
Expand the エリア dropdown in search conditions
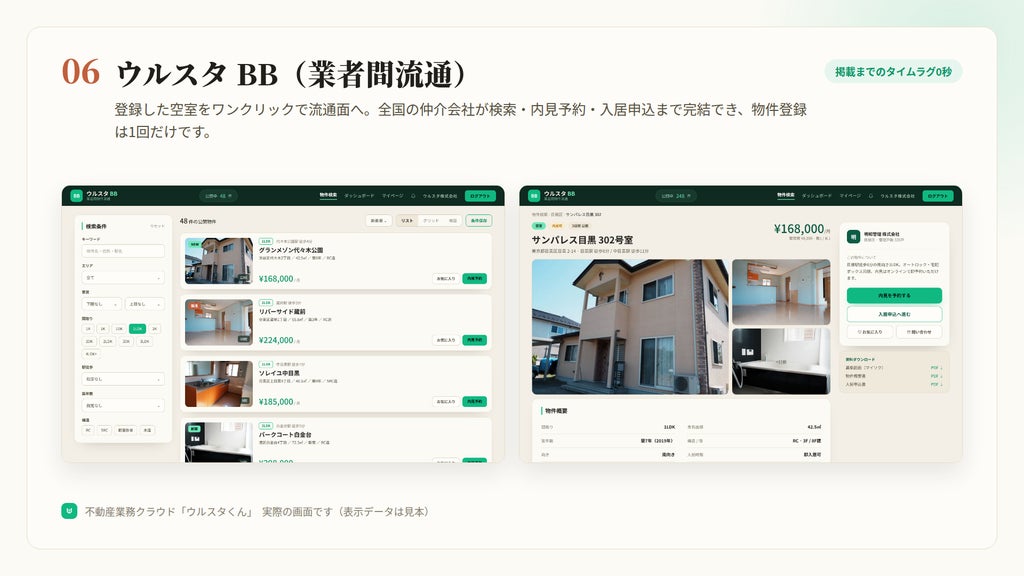[123, 278]
